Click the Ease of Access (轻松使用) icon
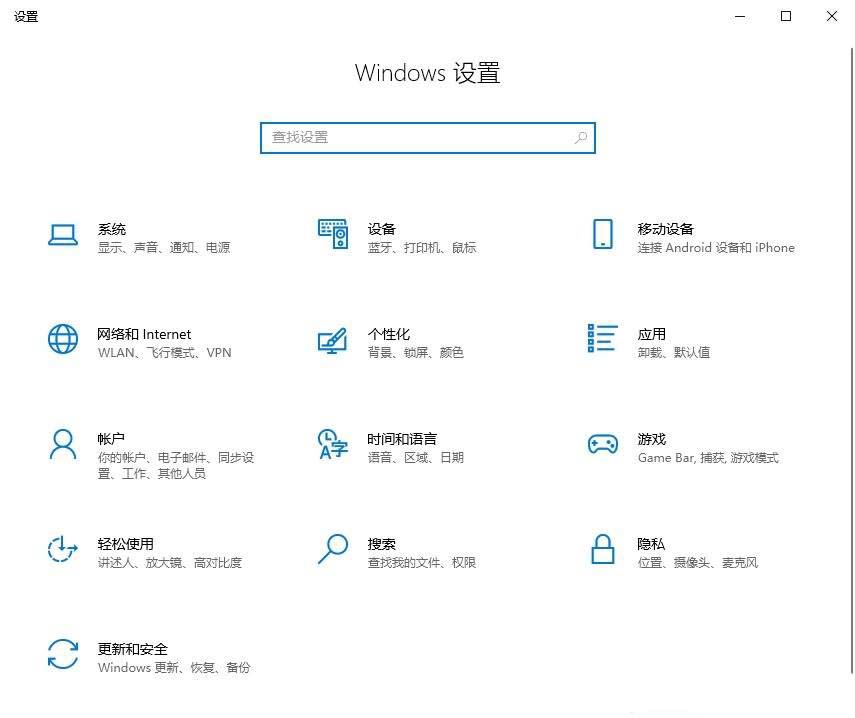Screen dimensions: 855x718 pos(63,549)
